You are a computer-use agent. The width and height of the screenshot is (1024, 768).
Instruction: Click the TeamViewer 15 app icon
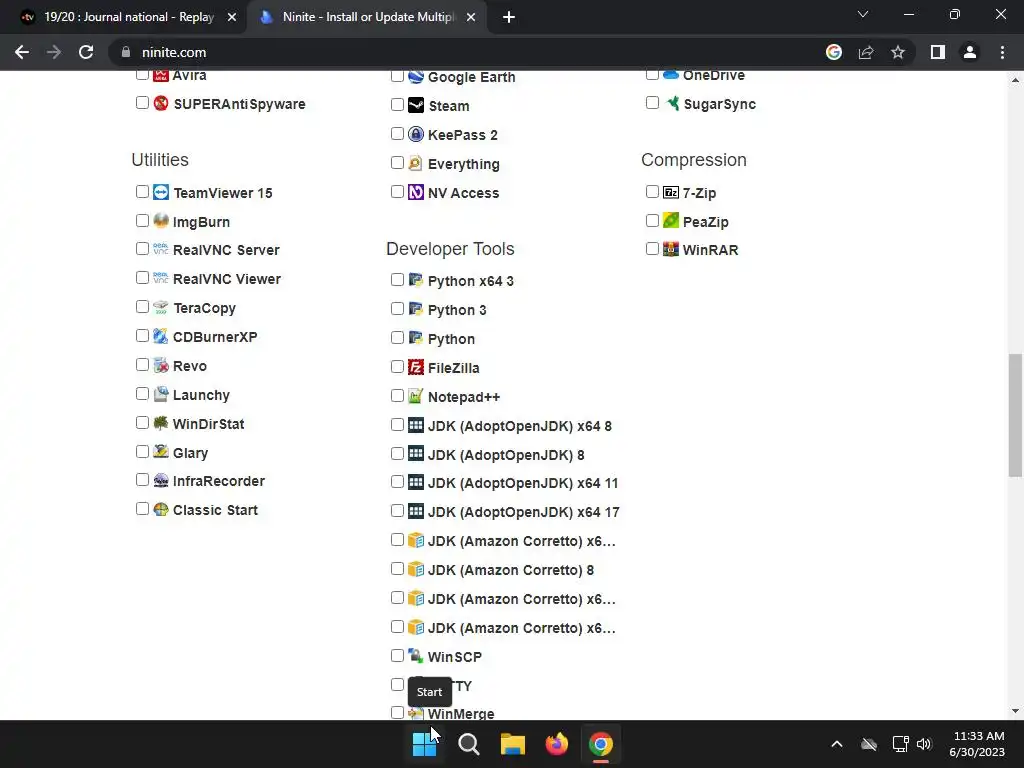(161, 192)
